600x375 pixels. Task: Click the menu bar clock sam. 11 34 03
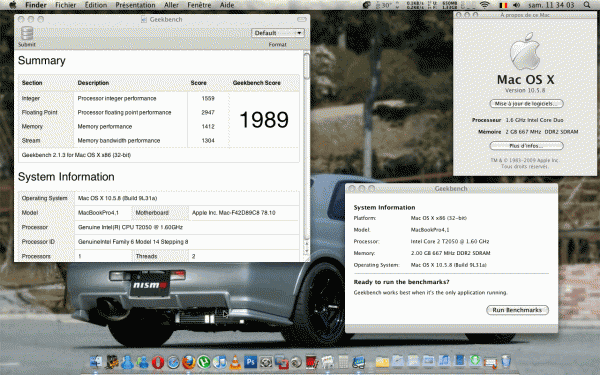coord(552,5)
